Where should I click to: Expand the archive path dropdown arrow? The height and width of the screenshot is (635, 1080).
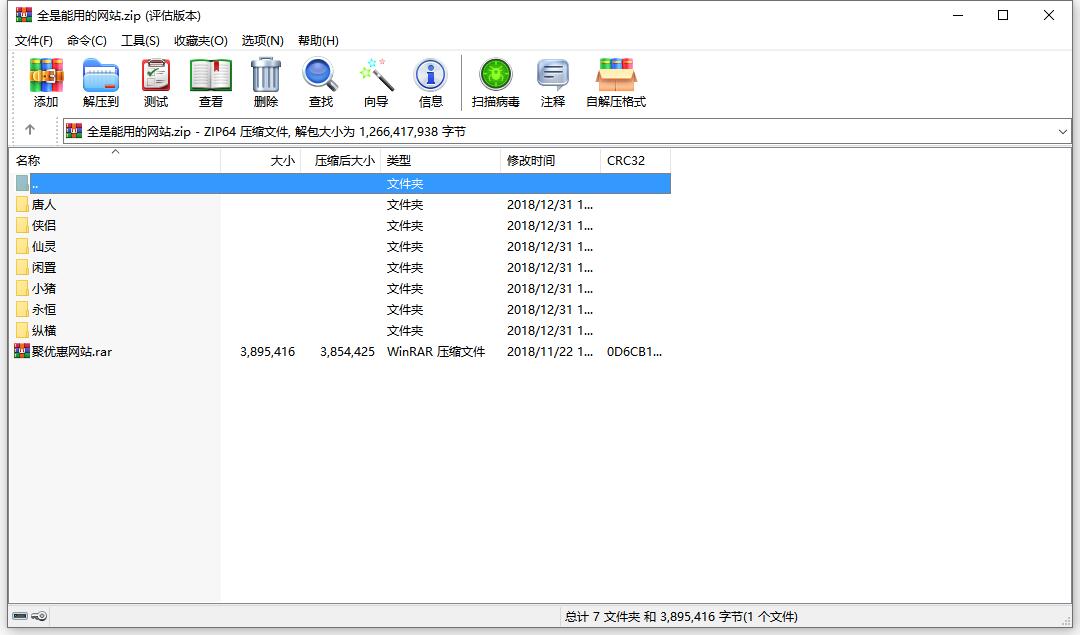point(1062,131)
